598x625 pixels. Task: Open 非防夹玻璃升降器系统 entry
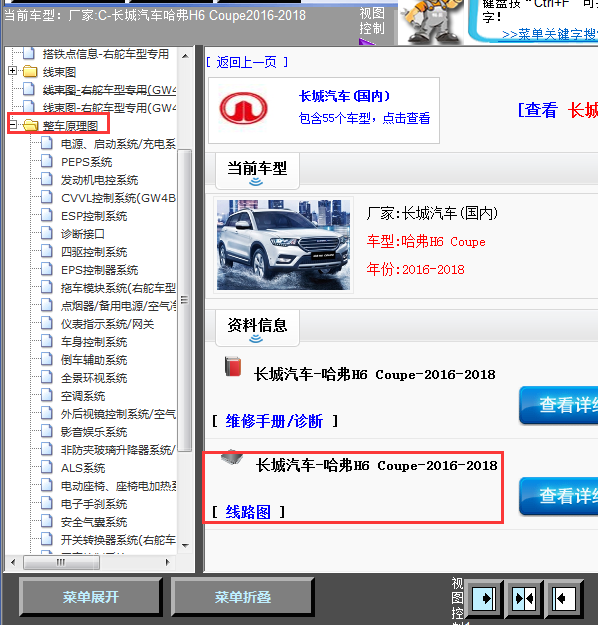(118, 450)
